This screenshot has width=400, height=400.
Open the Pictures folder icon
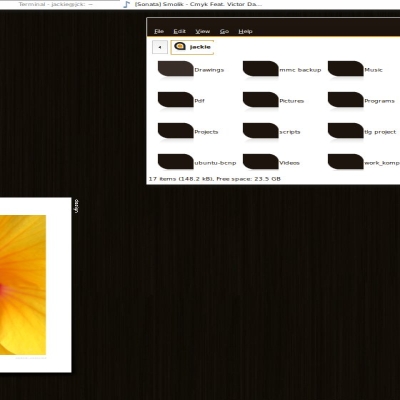[260, 99]
